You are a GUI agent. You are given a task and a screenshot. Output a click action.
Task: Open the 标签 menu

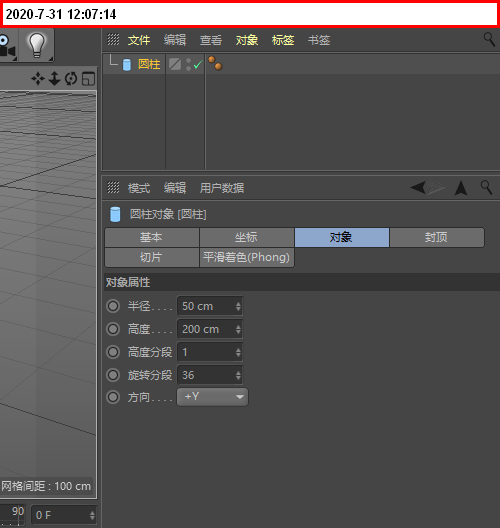(x=283, y=40)
